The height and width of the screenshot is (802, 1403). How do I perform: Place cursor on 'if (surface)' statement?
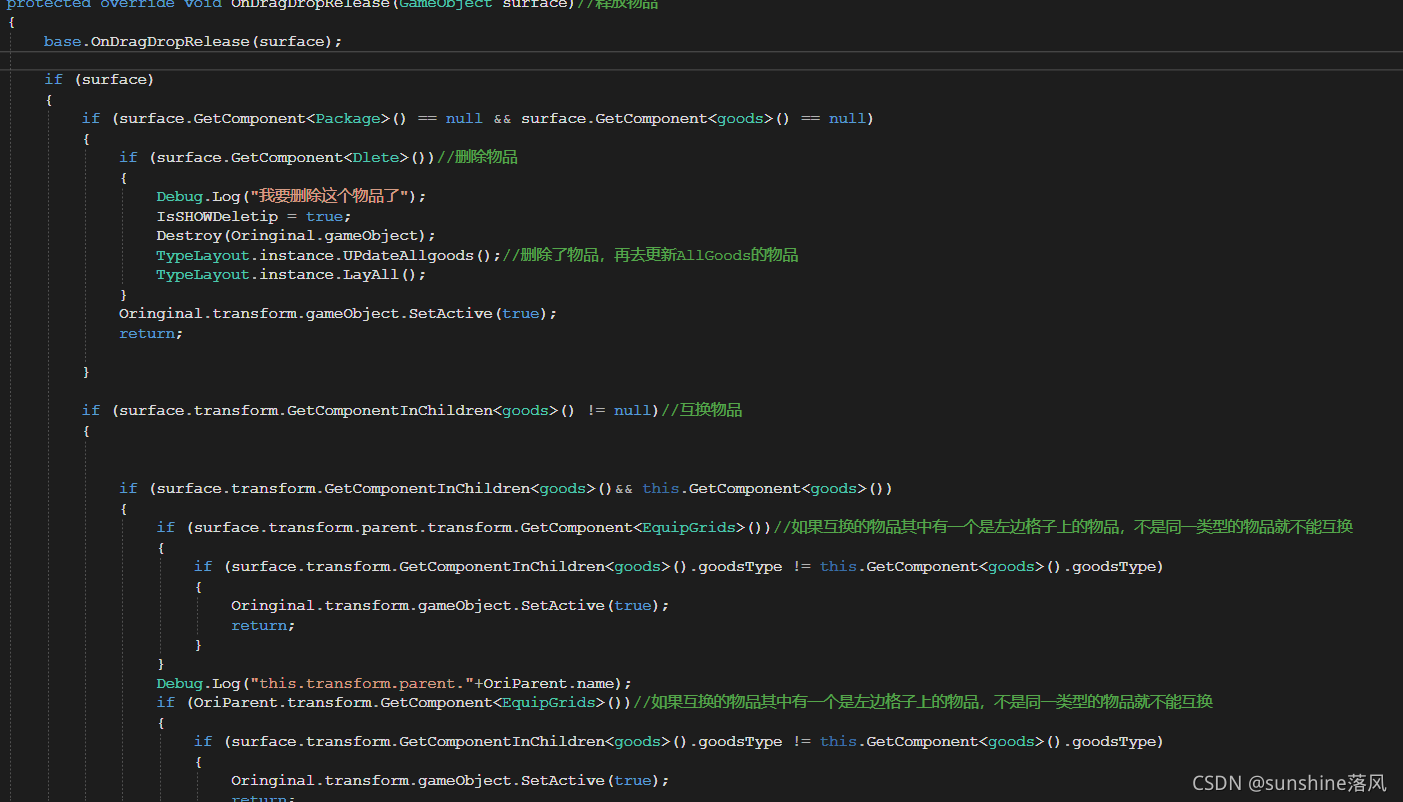click(99, 79)
